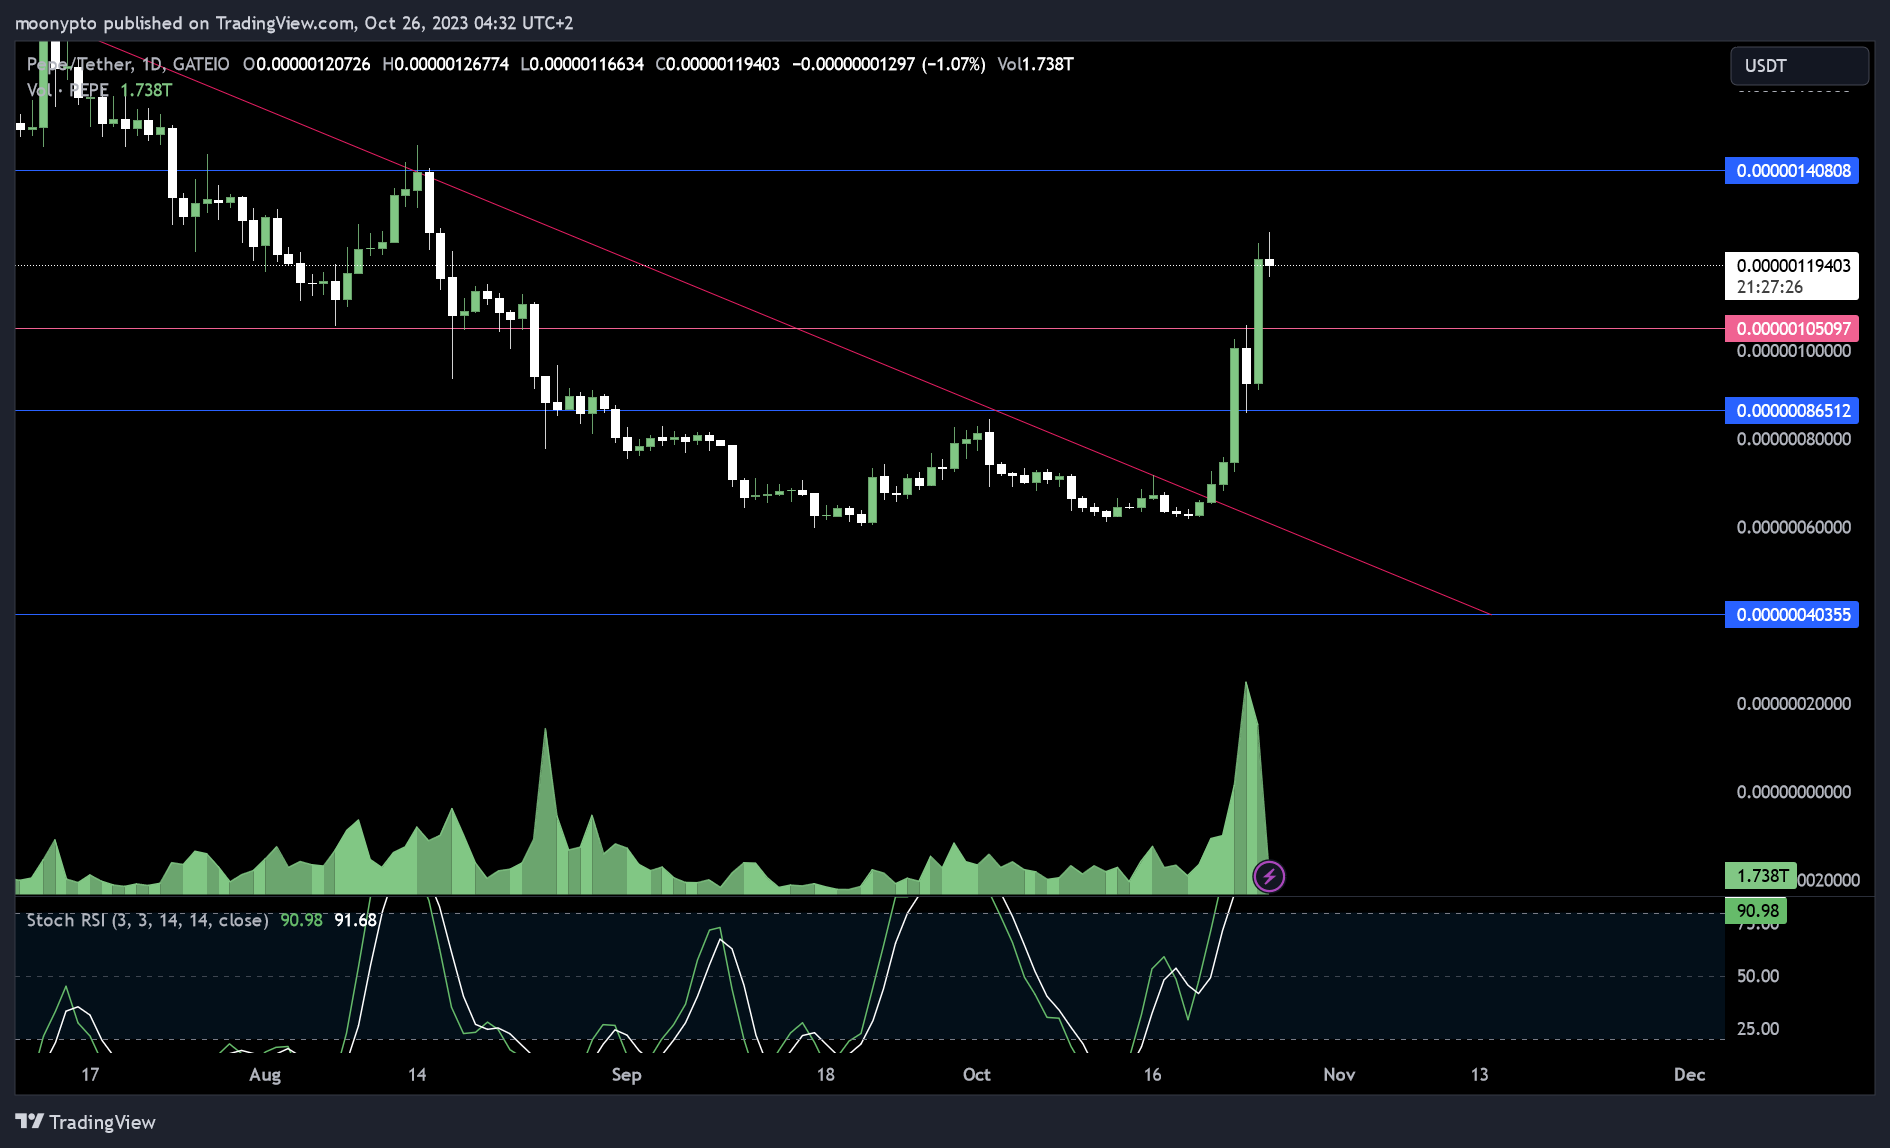Click the 25.00 Stoch RSI axis tick
Viewport: 1890px width, 1148px height.
1758,1029
